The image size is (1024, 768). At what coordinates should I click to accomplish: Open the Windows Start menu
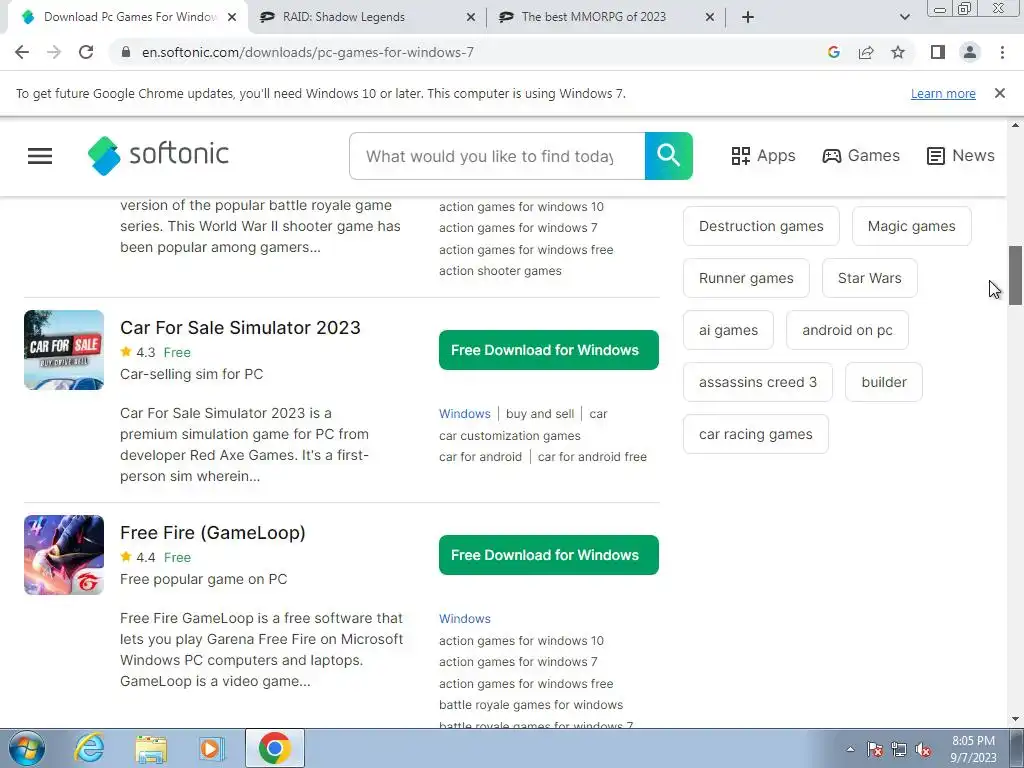[26, 748]
